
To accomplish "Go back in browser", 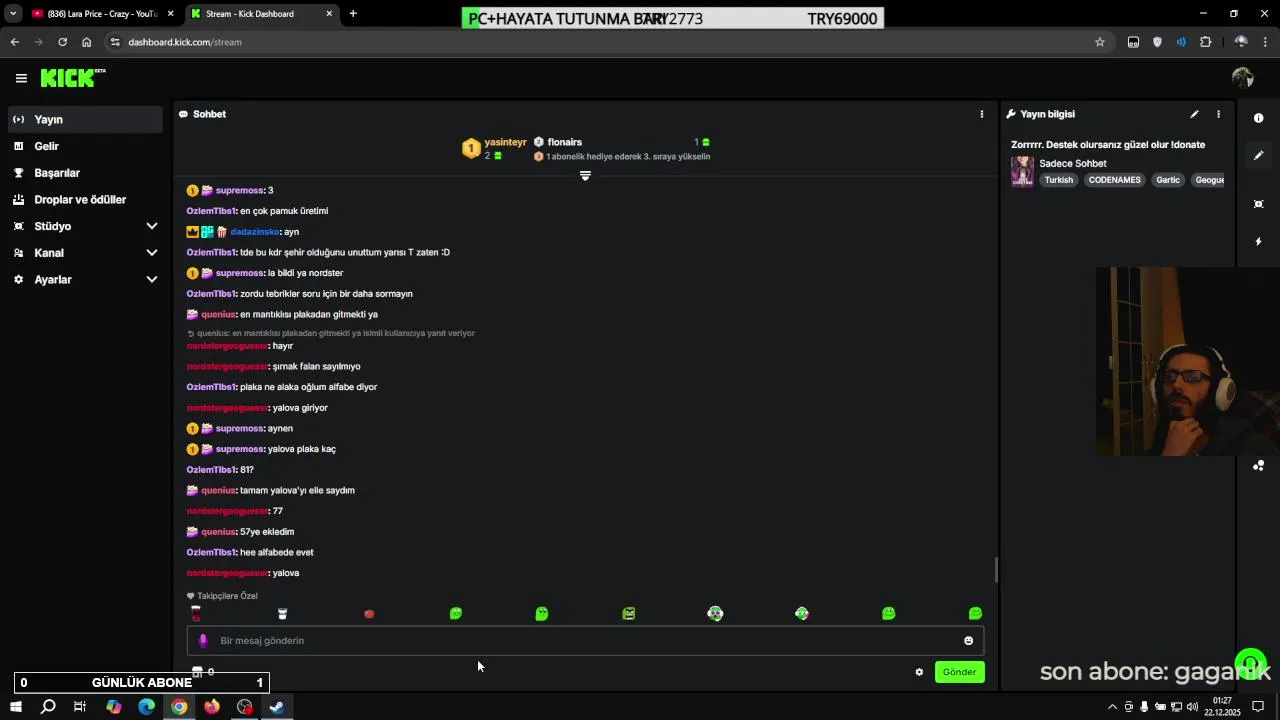I will (x=14, y=42).
